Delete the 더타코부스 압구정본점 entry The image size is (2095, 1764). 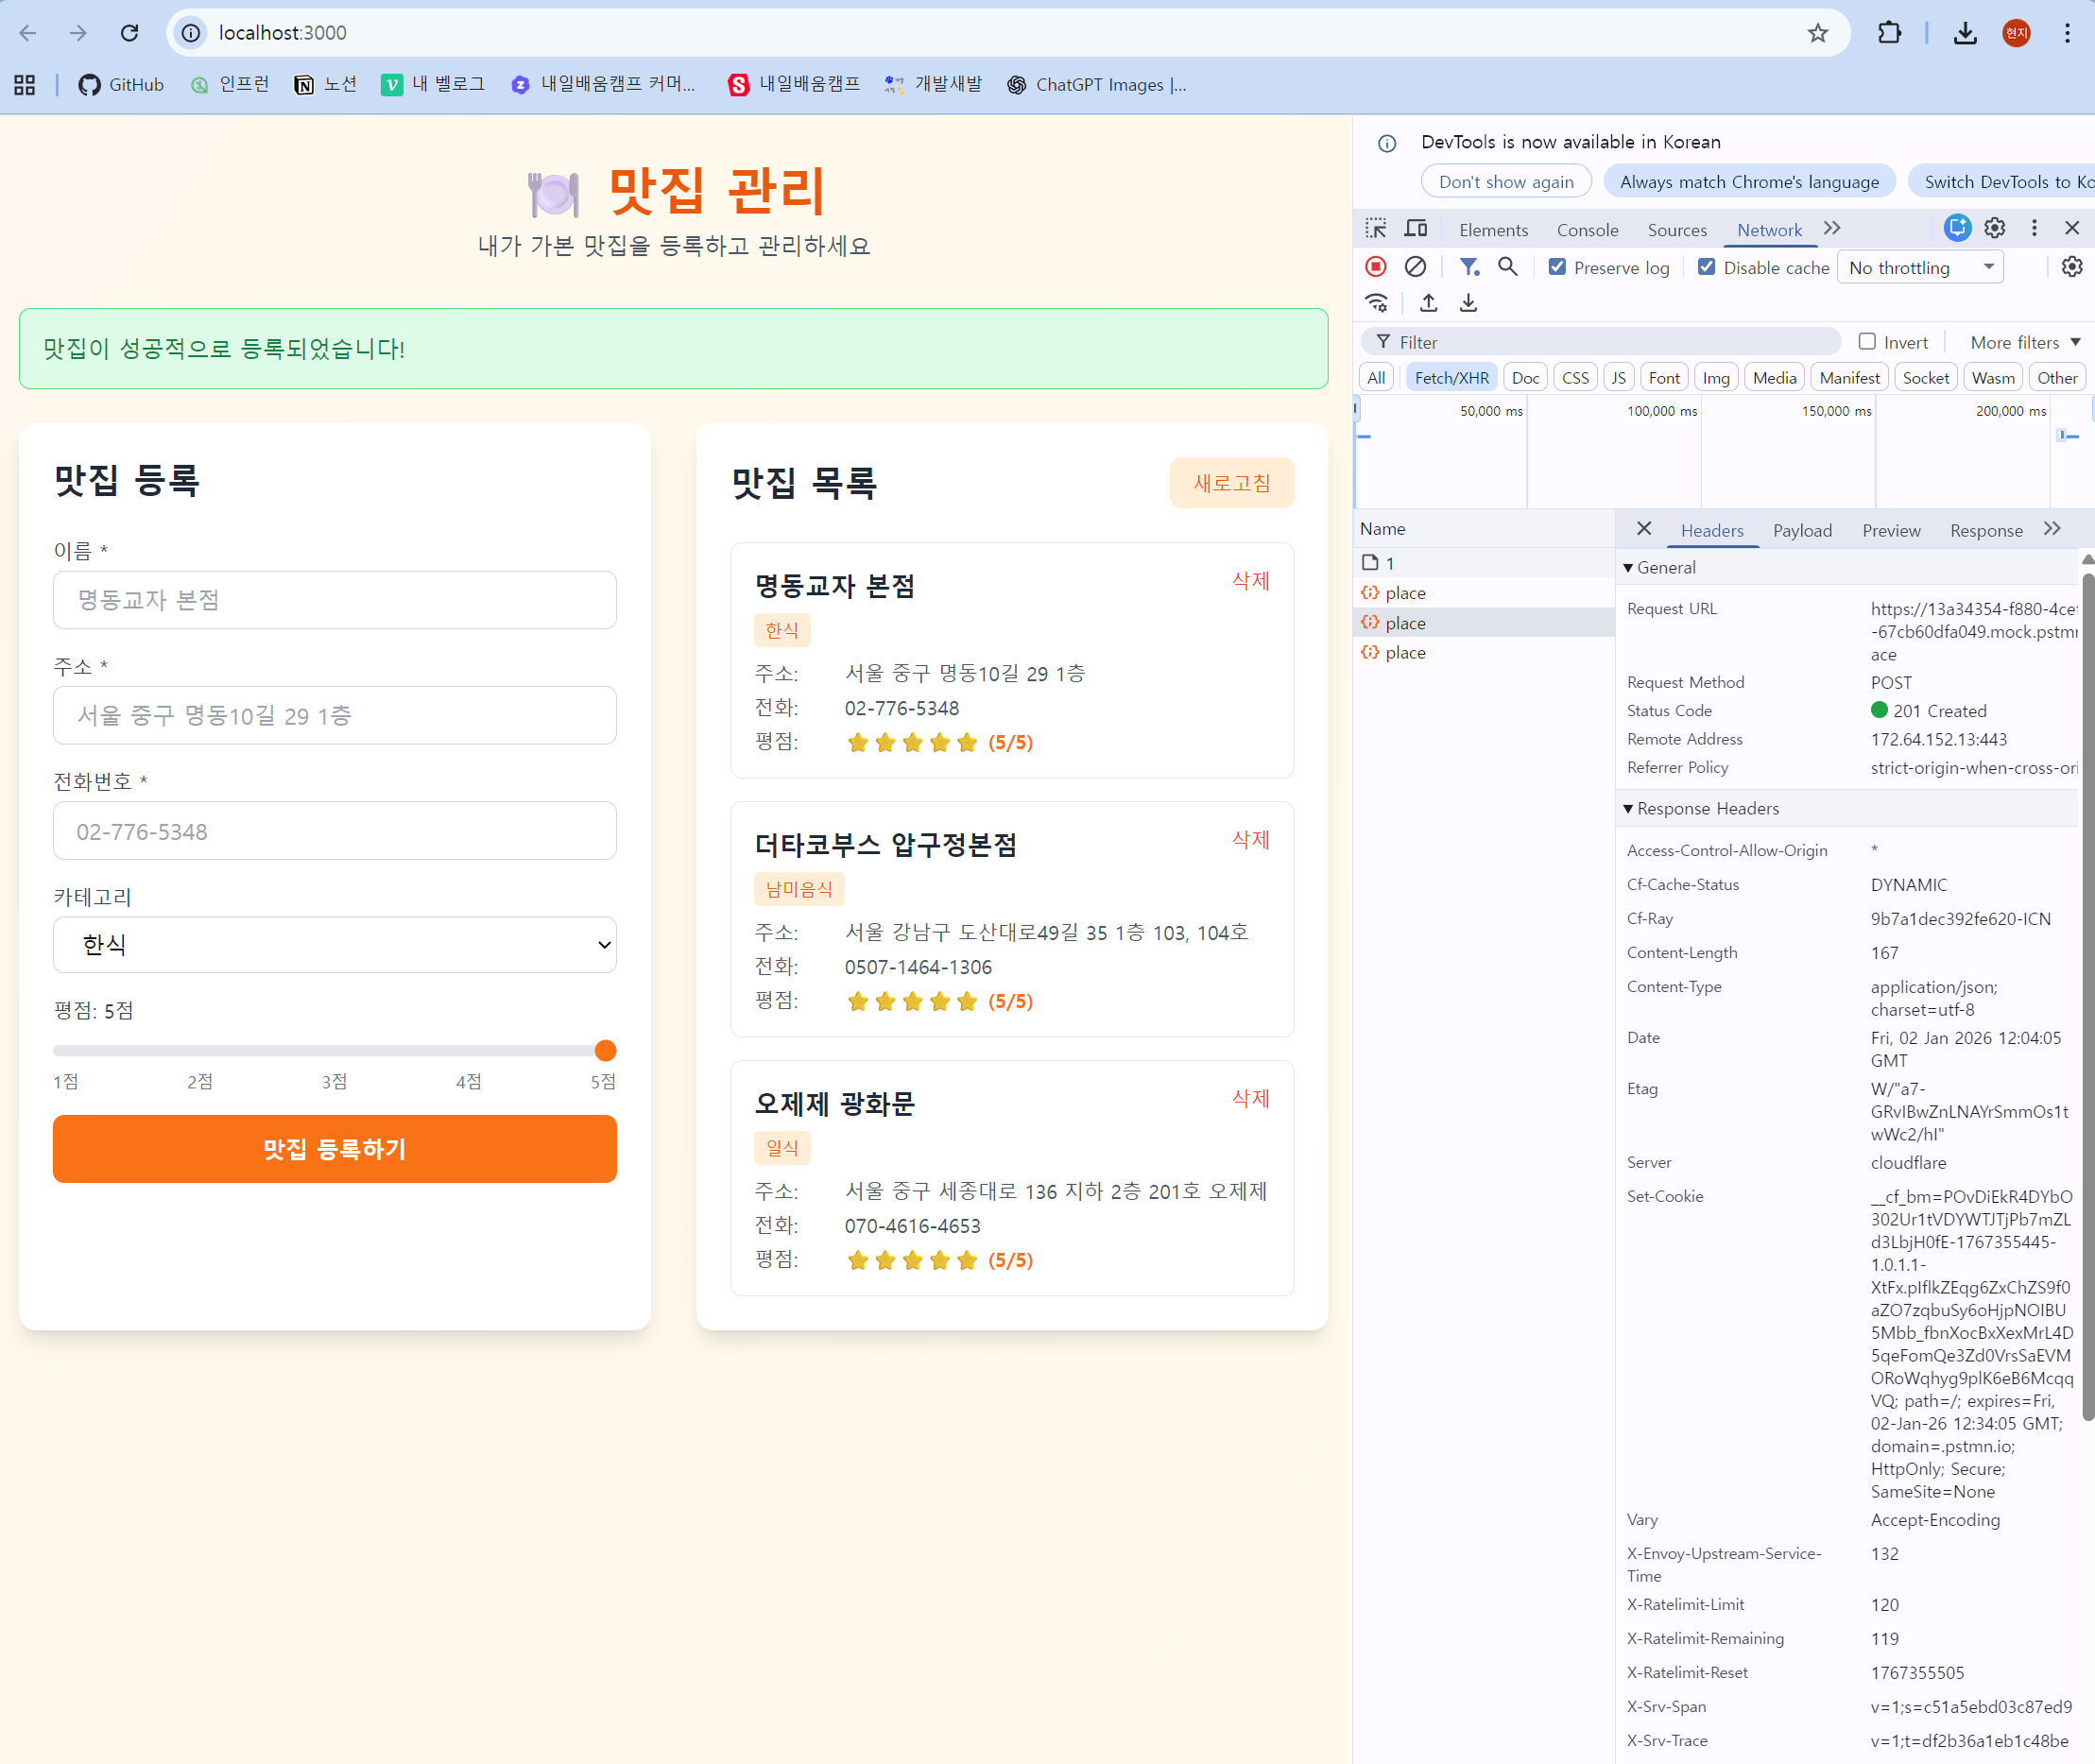[x=1250, y=840]
